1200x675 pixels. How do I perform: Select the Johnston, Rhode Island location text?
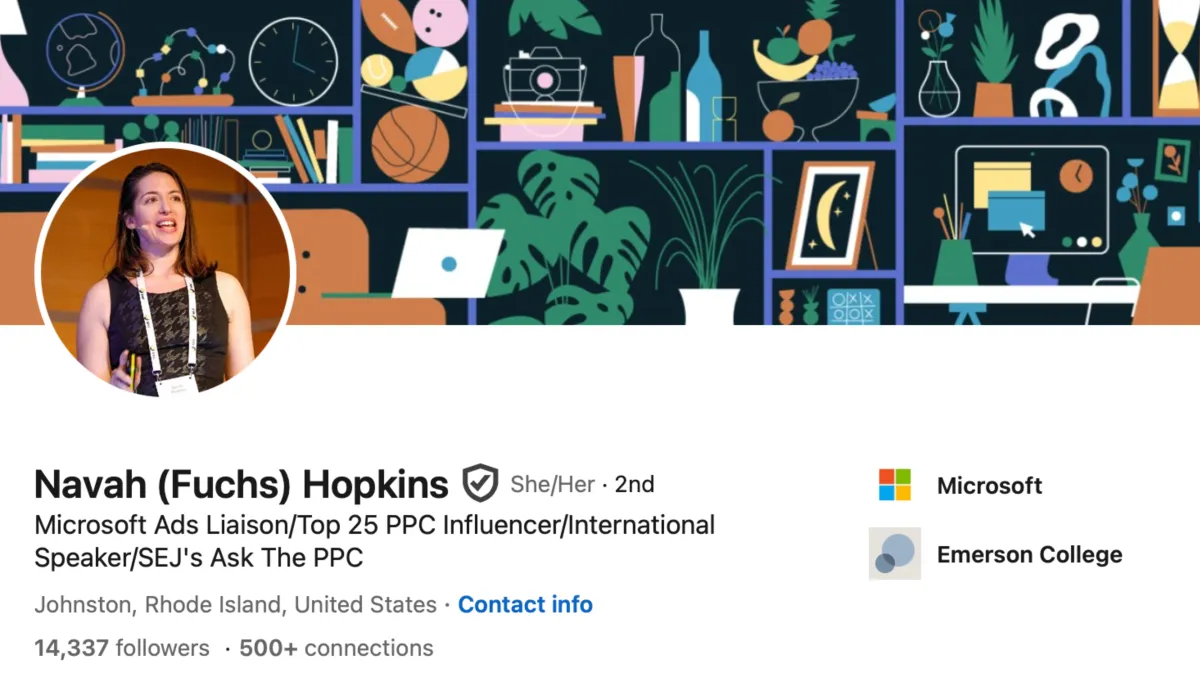[x=235, y=604]
